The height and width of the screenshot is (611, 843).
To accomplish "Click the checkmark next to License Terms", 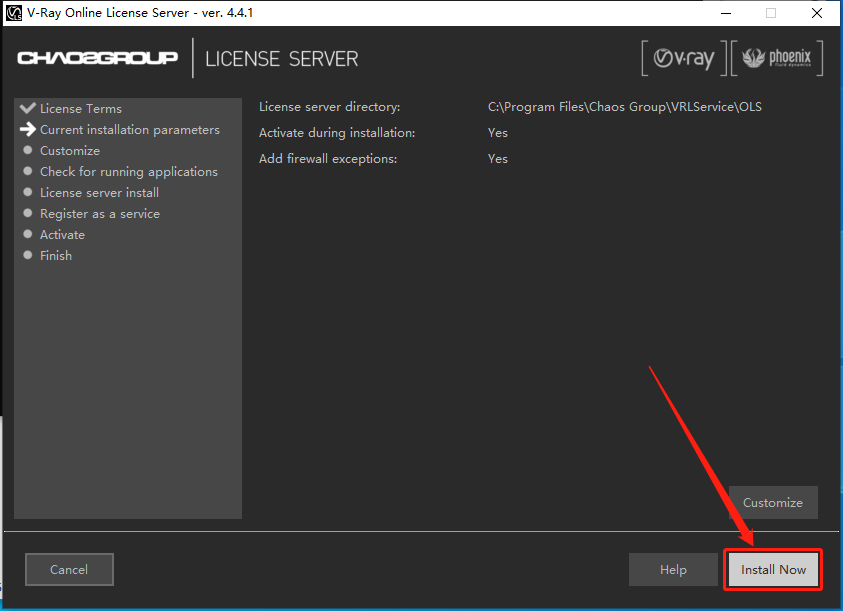I will coord(27,108).
